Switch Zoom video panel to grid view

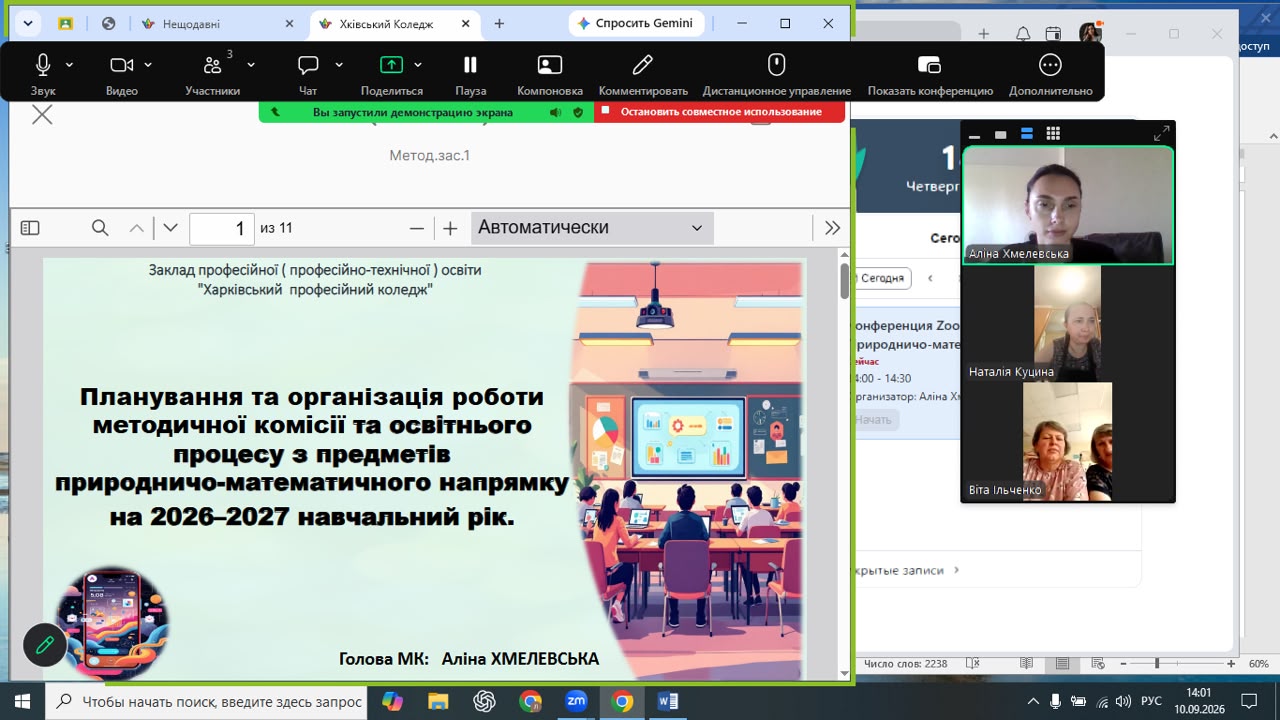pyautogui.click(x=1053, y=134)
